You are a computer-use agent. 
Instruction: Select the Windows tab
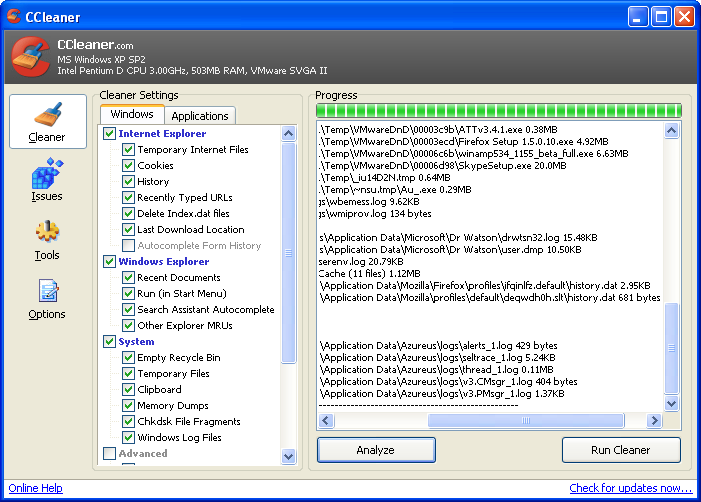[x=132, y=115]
